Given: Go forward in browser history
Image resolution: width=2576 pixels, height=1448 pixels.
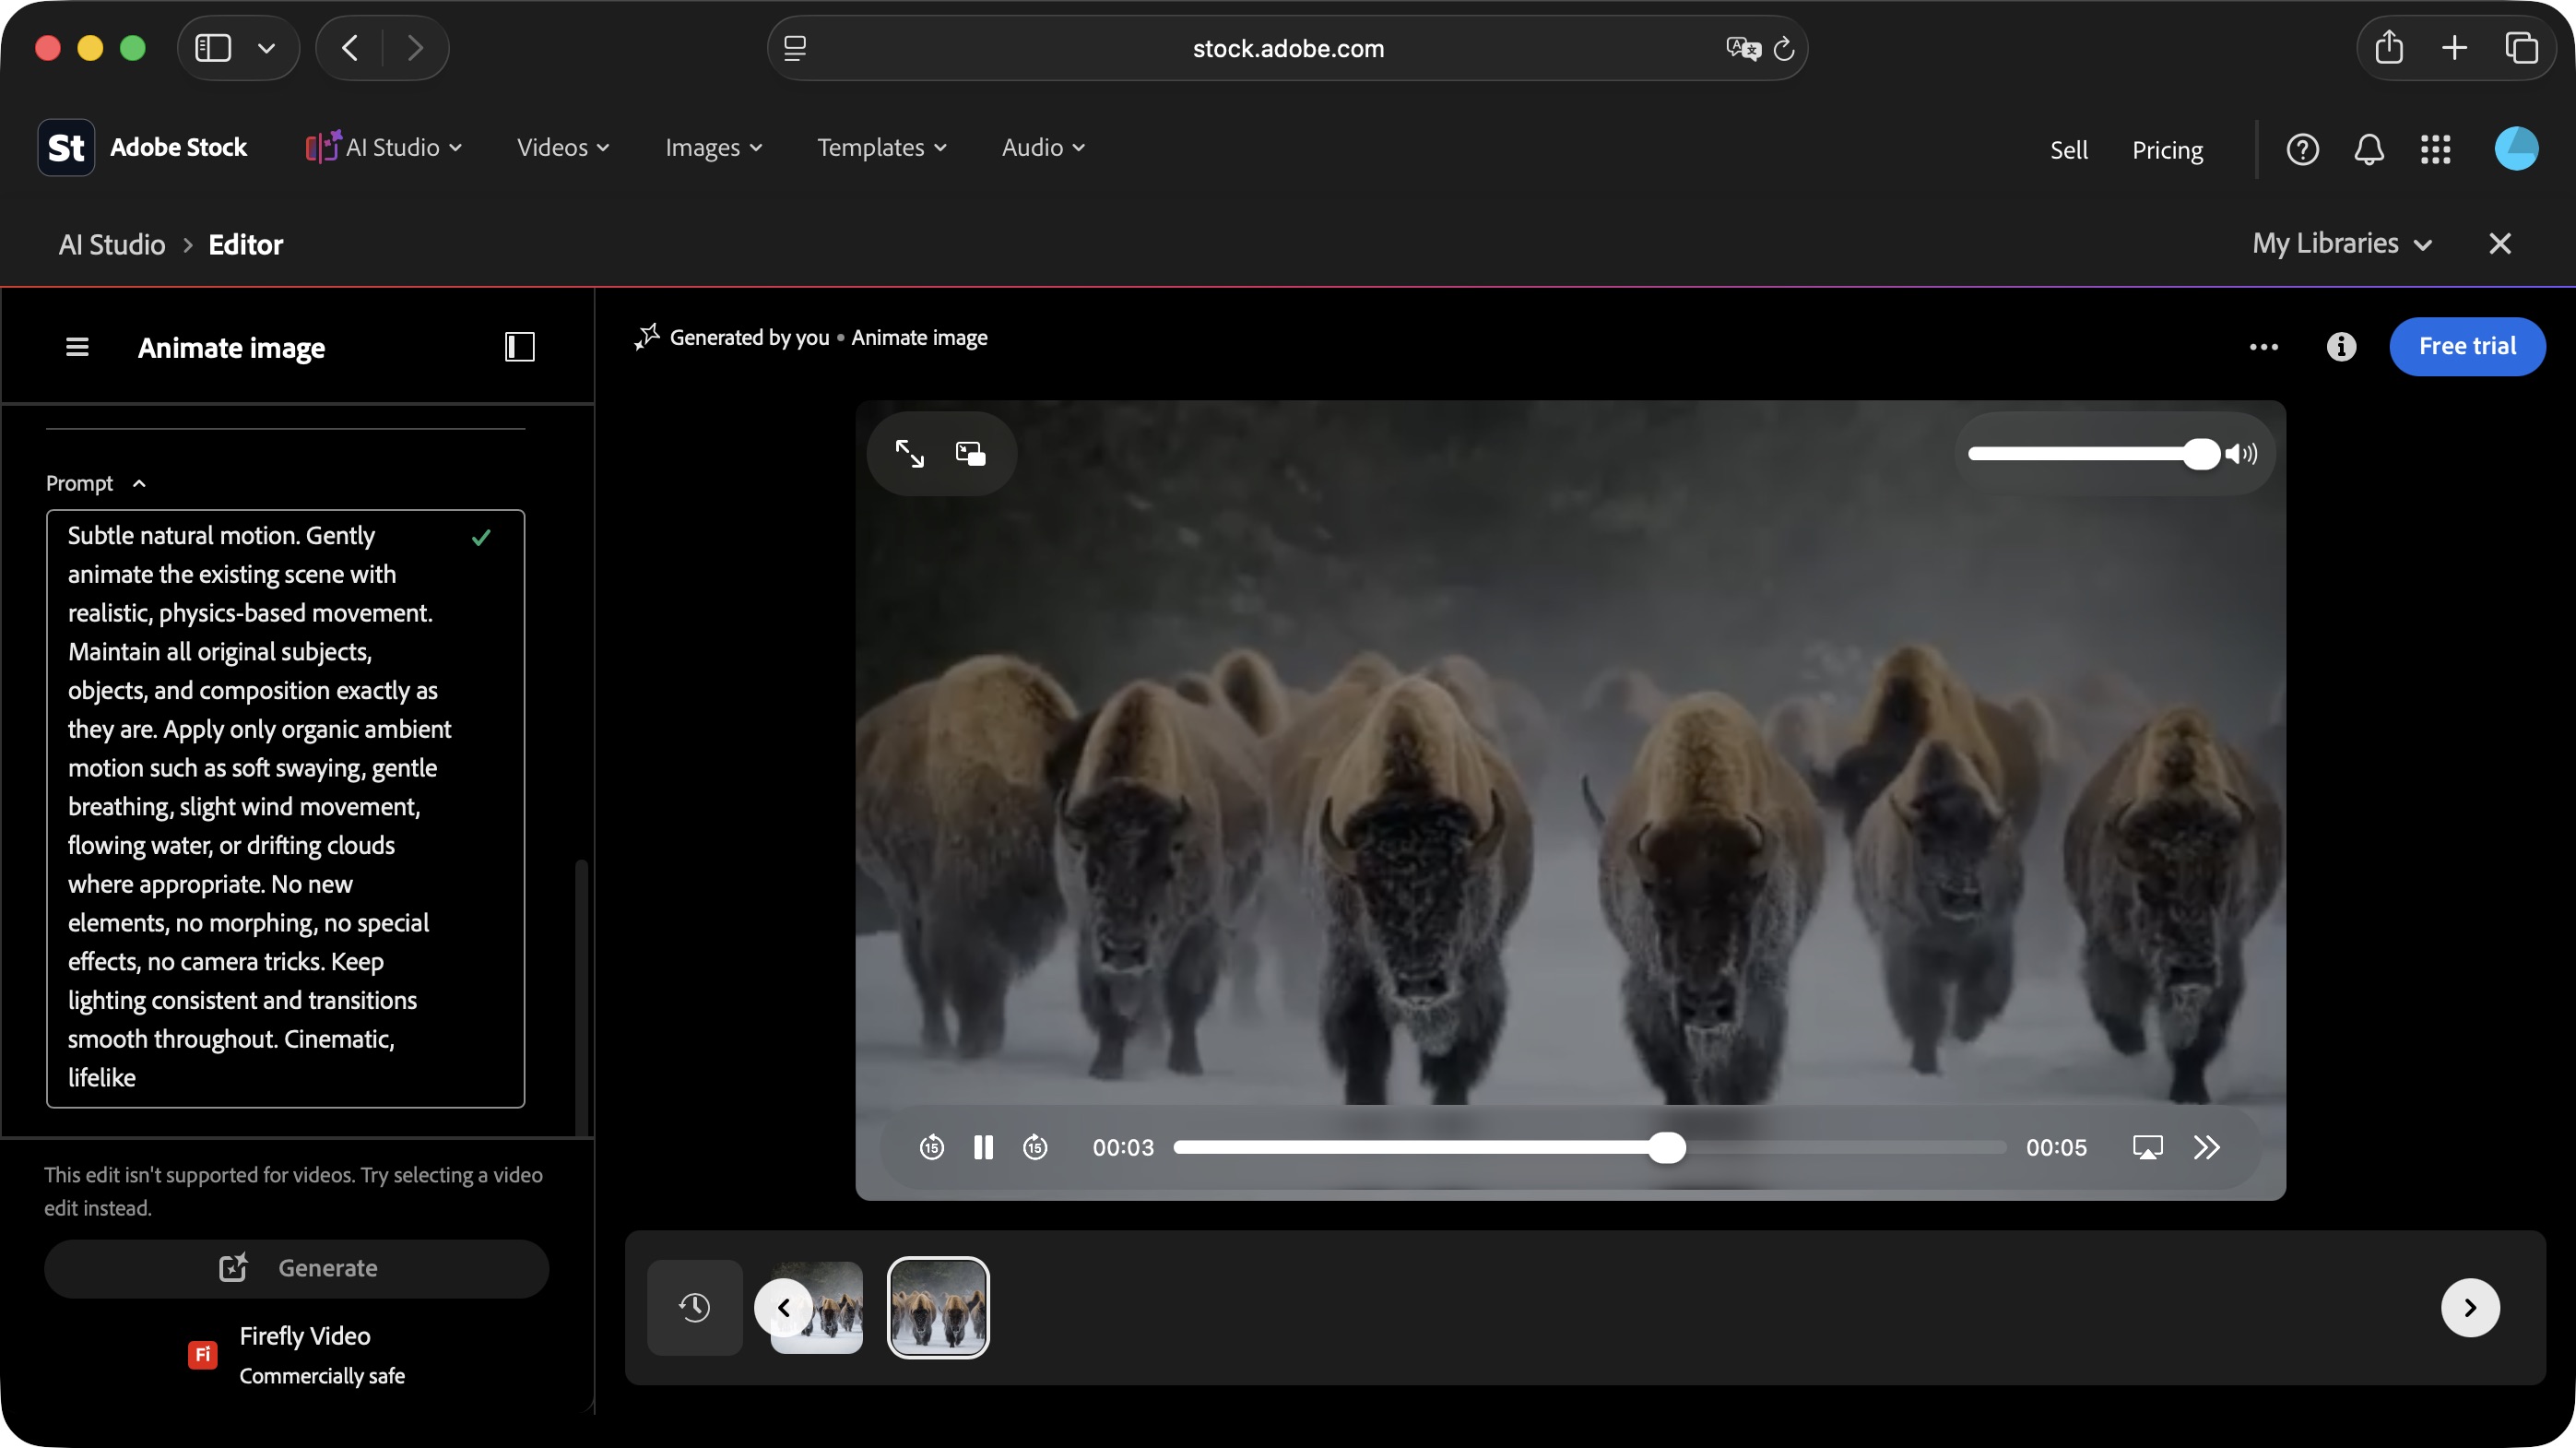Looking at the screenshot, I should (x=415, y=48).
